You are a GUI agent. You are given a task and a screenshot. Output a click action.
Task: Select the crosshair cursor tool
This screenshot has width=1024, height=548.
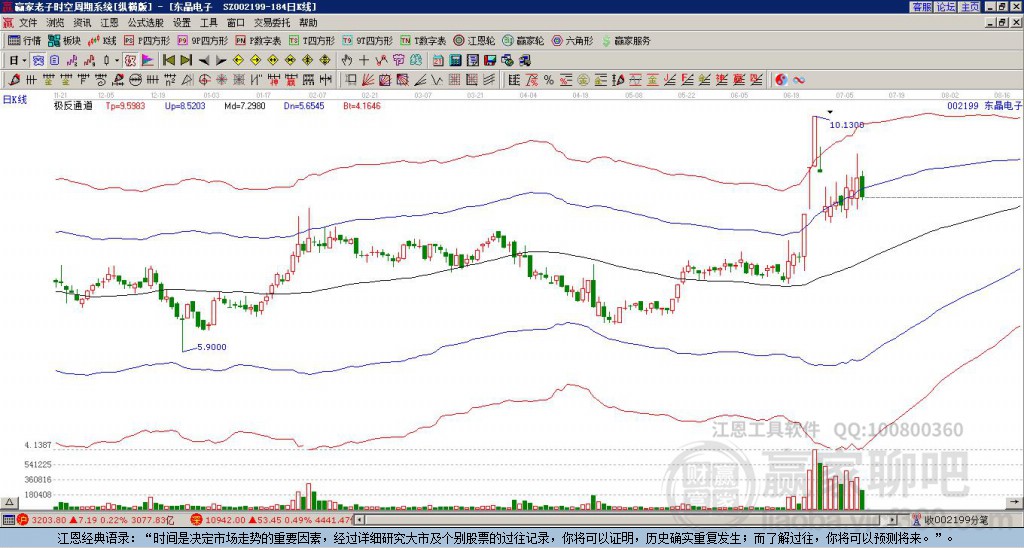coord(364,61)
